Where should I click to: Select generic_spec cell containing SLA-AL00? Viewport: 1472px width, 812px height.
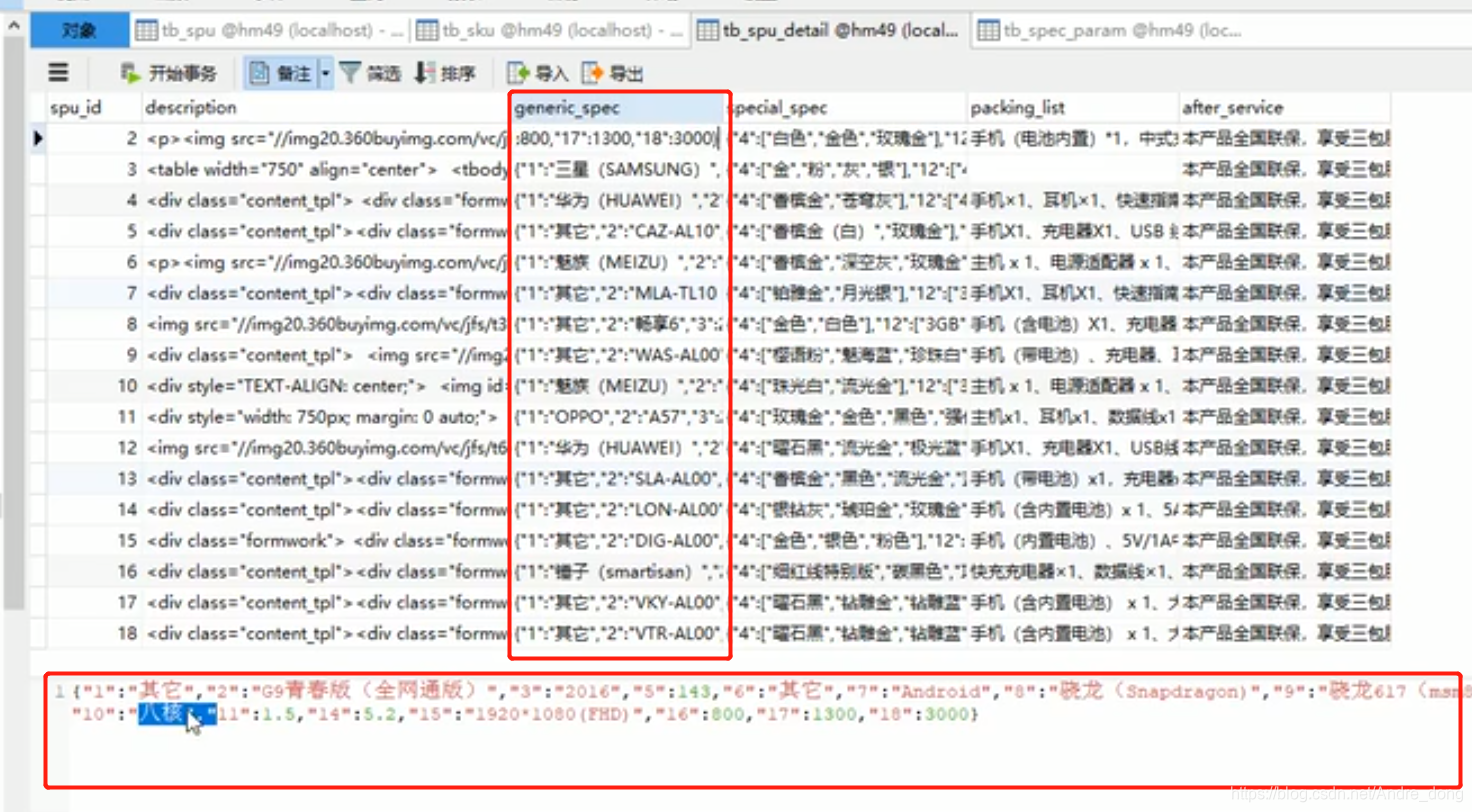click(618, 479)
